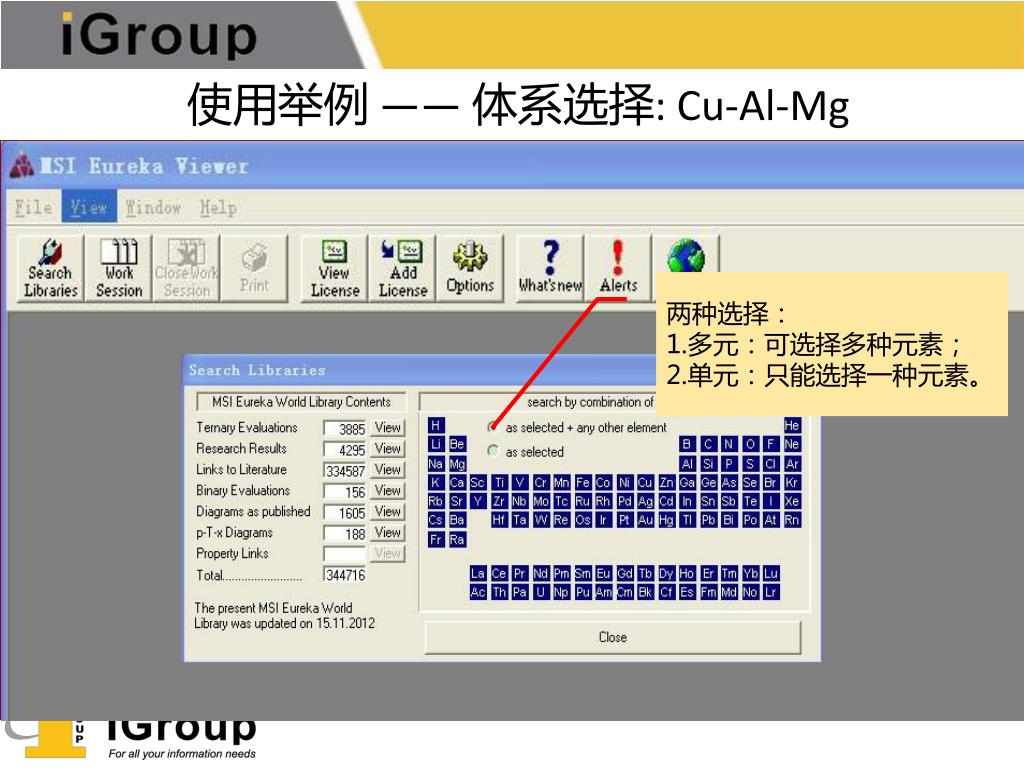Select the La lanthanide element button

(478, 573)
